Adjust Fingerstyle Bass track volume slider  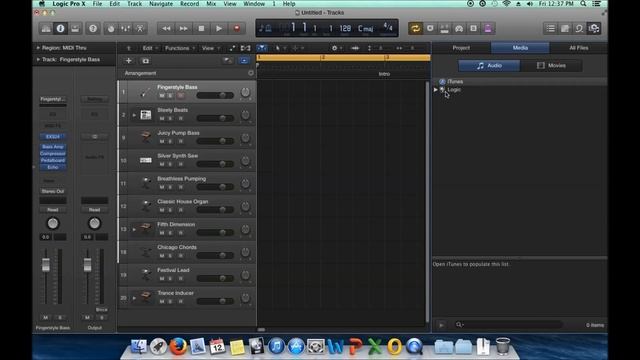pyautogui.click(x=215, y=96)
